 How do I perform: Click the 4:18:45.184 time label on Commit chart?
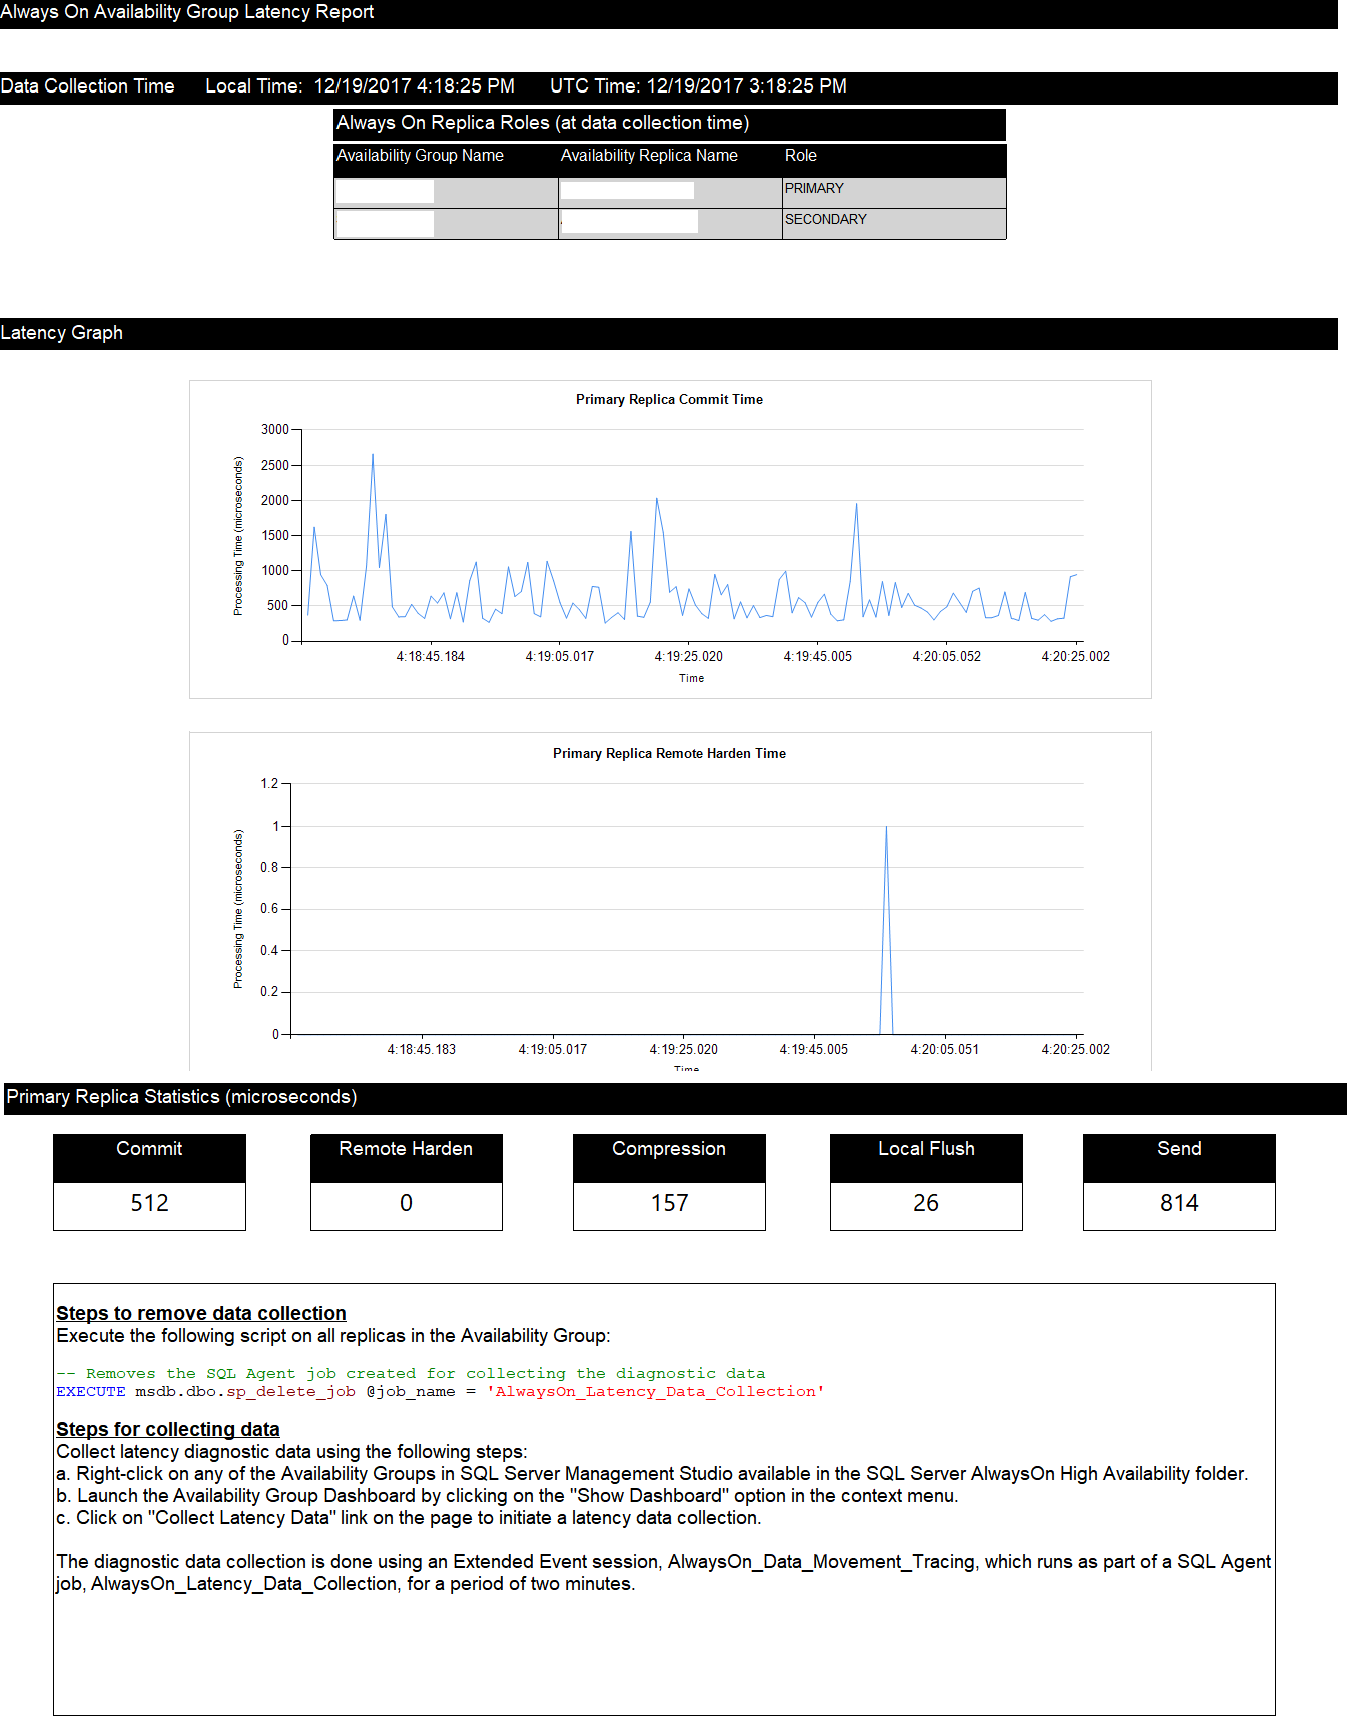click(430, 657)
